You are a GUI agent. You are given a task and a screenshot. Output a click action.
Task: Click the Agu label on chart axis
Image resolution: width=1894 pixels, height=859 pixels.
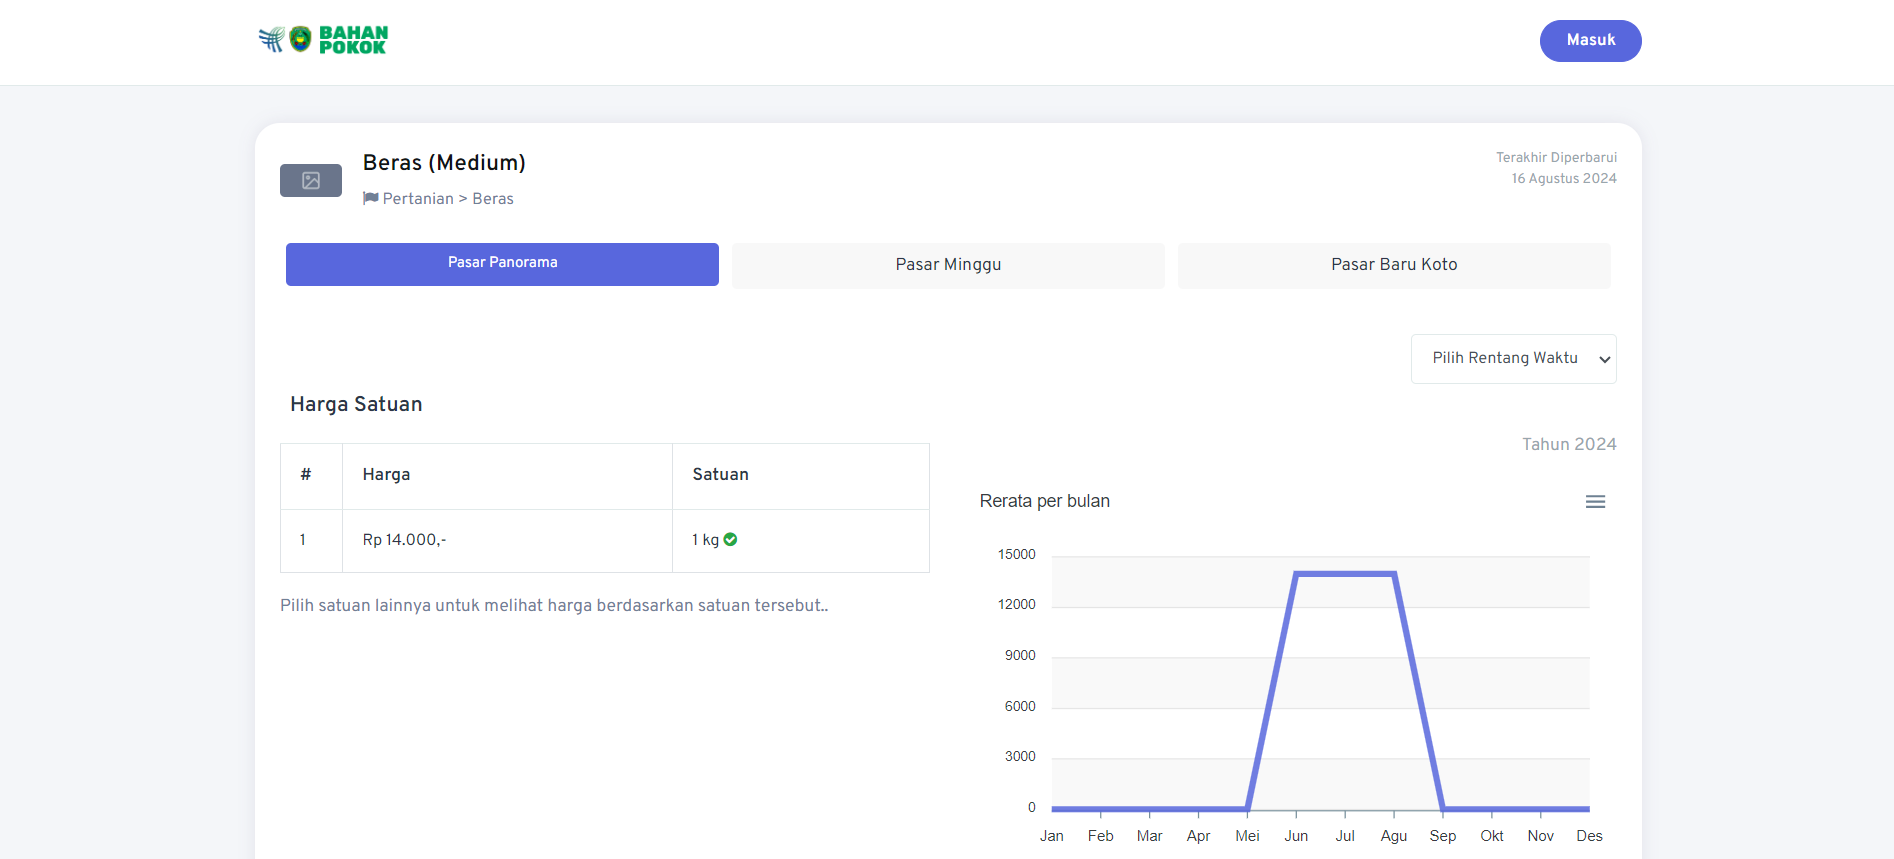[1394, 836]
